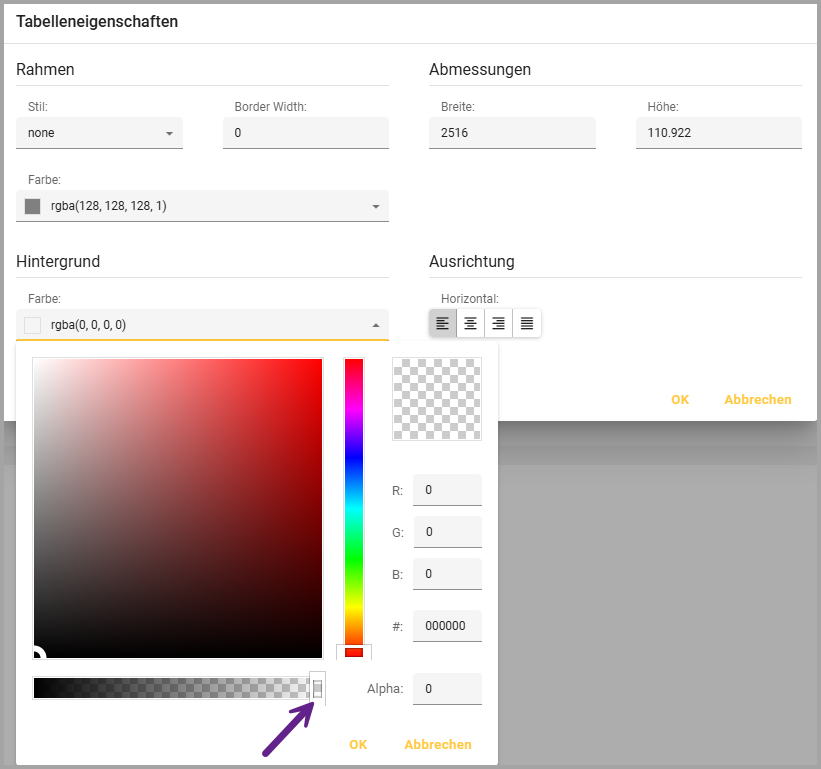Cancel table properties dialog with Abbrechen
This screenshot has width=821, height=769.
tap(757, 399)
